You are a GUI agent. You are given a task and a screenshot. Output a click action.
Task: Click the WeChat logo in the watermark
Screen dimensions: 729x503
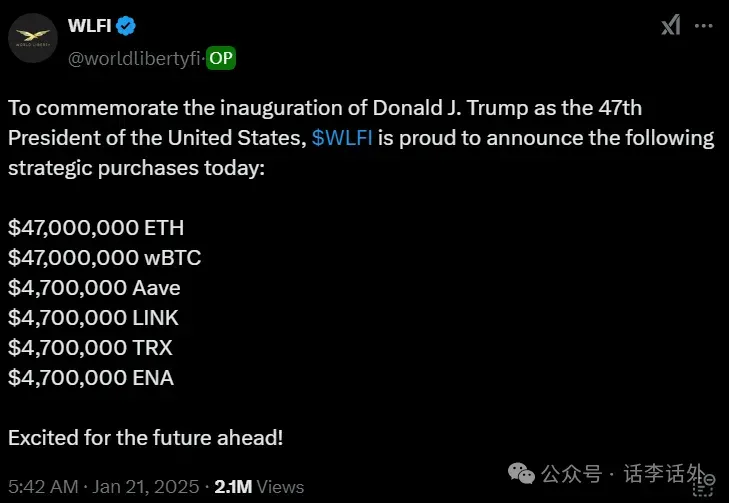coord(521,471)
